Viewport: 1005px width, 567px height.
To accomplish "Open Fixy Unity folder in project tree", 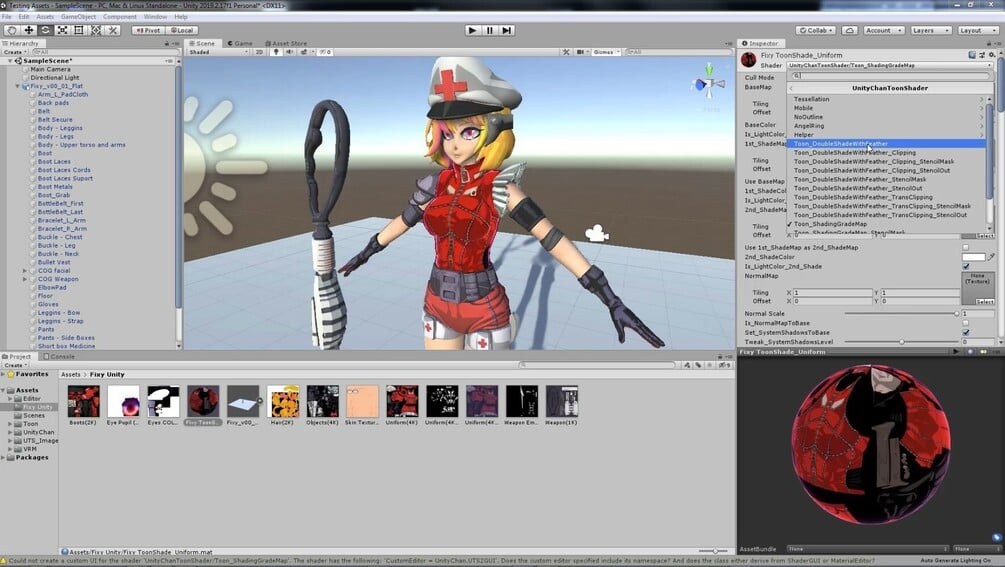I will (x=38, y=407).
